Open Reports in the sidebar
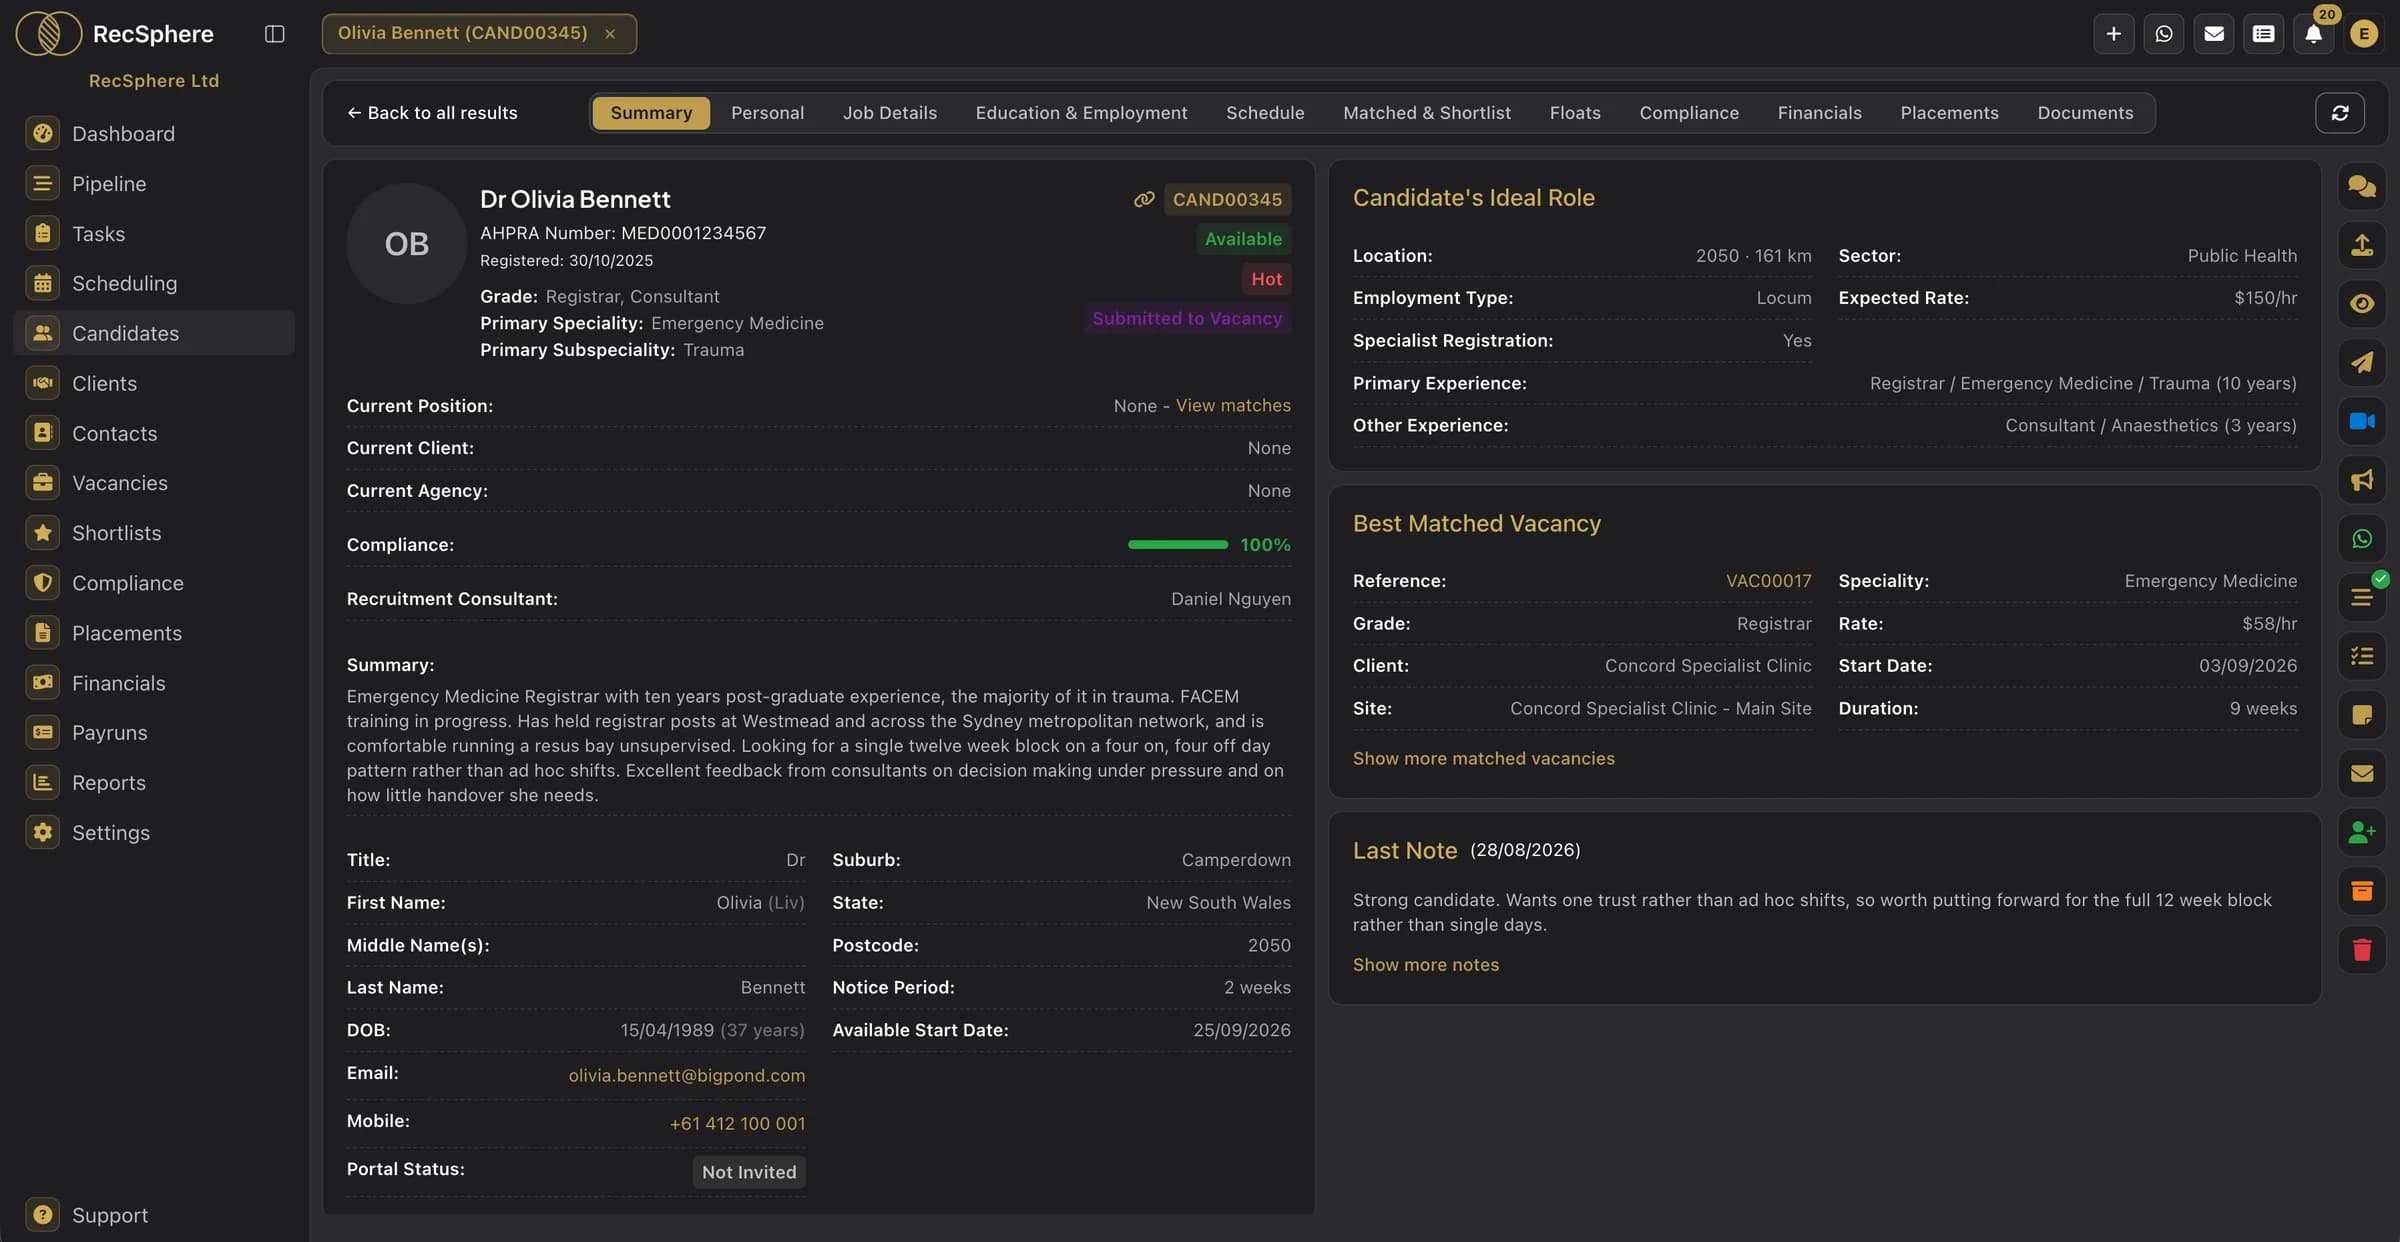Screen dimensions: 2400x1242 point(153,782)
